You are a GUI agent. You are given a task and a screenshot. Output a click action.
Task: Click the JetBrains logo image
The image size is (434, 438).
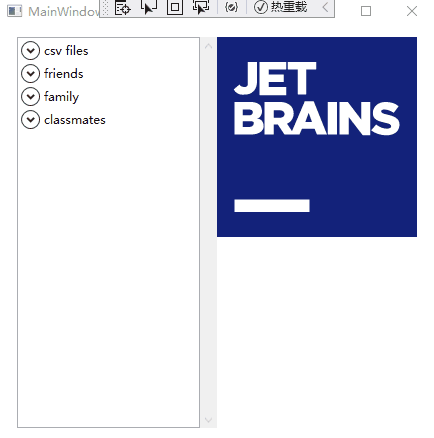pyautogui.click(x=317, y=137)
